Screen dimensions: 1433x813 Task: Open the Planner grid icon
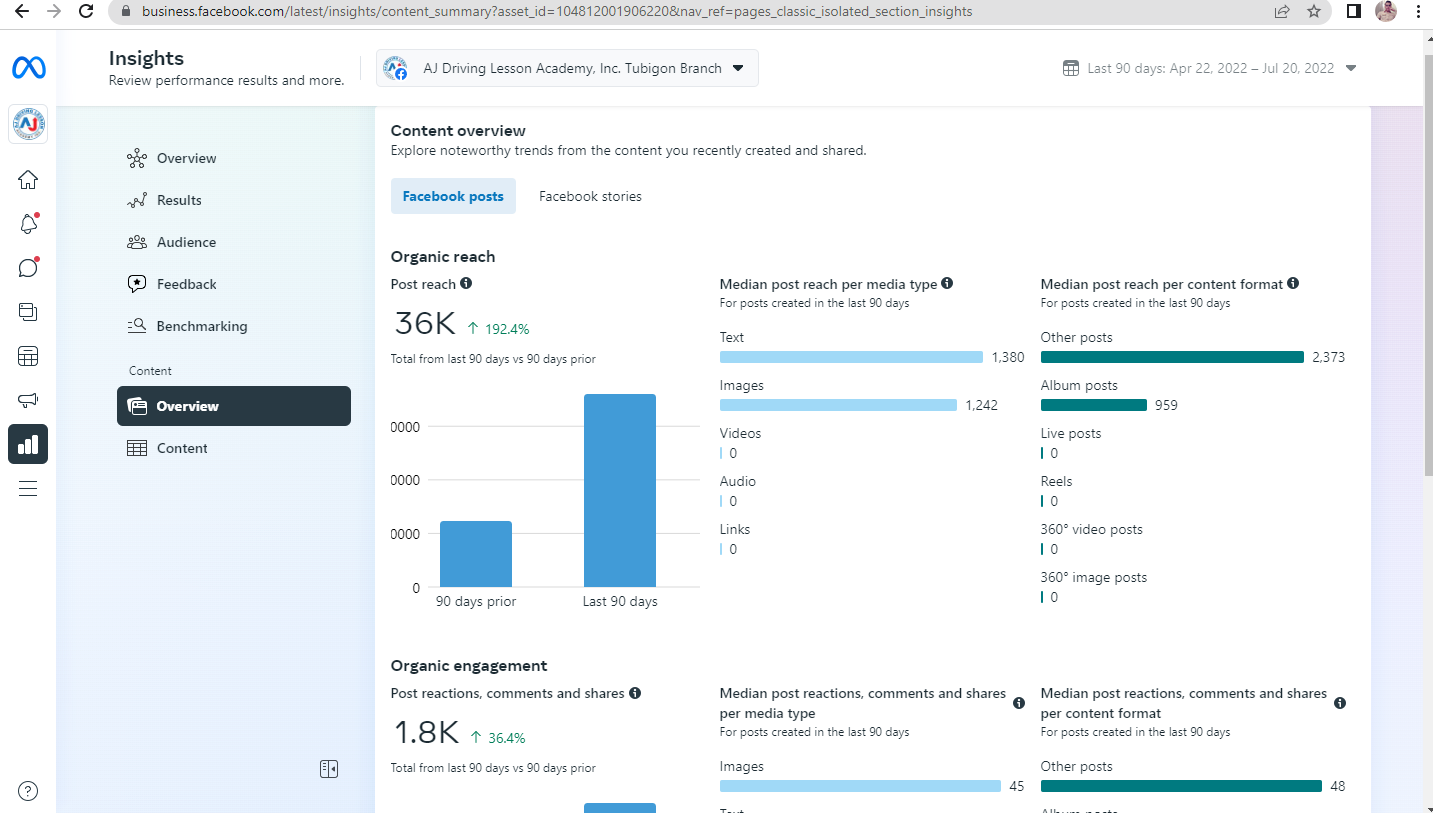tap(28, 356)
